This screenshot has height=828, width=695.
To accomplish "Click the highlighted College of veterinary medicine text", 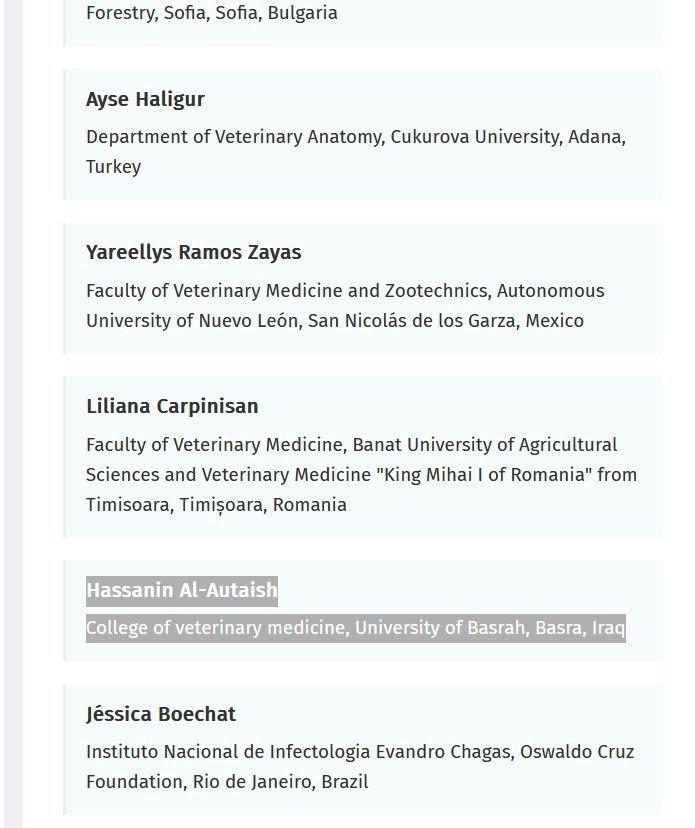I will pos(216,628).
